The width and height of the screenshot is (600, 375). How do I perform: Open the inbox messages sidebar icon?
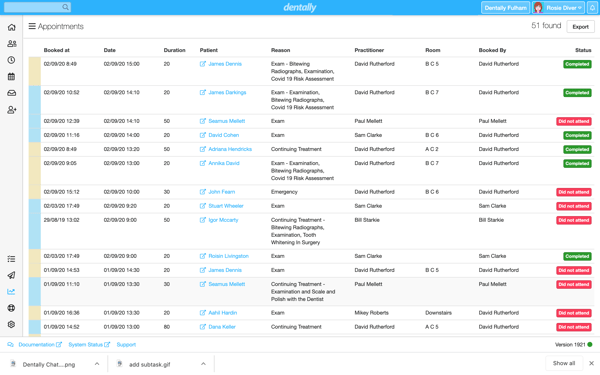(x=11, y=93)
